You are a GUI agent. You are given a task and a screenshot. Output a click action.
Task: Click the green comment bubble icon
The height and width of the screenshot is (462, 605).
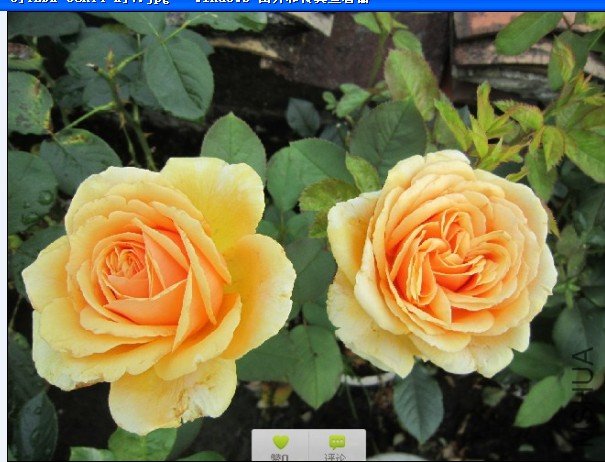tap(337, 442)
